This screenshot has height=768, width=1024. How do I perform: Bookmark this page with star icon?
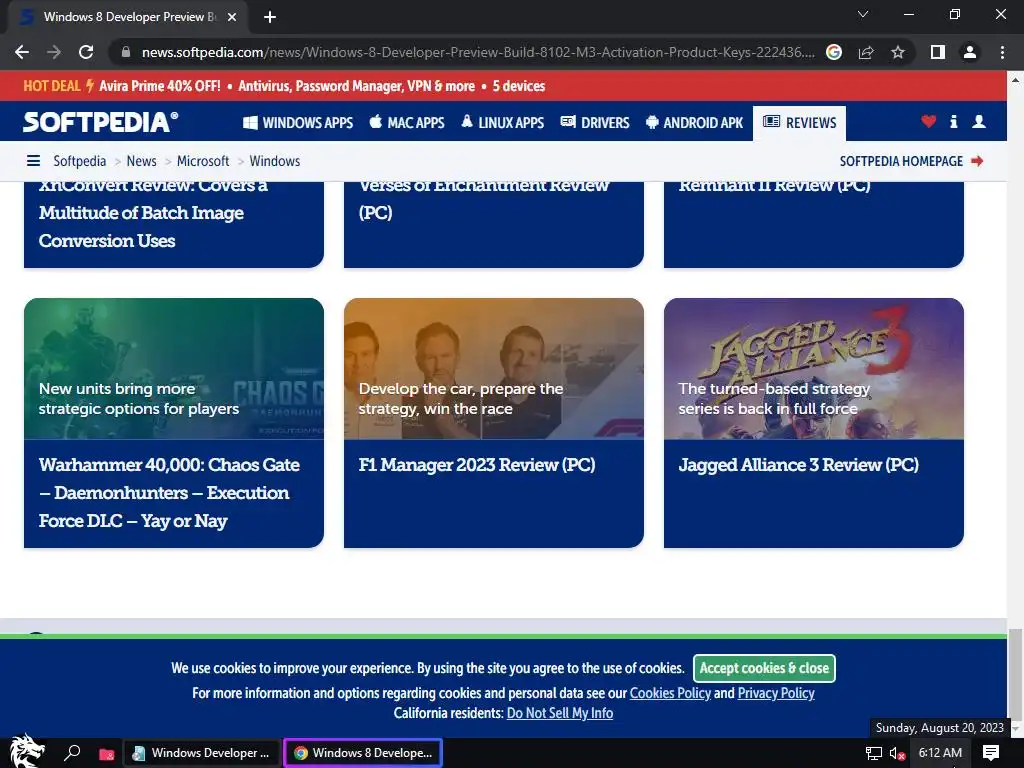pyautogui.click(x=898, y=52)
